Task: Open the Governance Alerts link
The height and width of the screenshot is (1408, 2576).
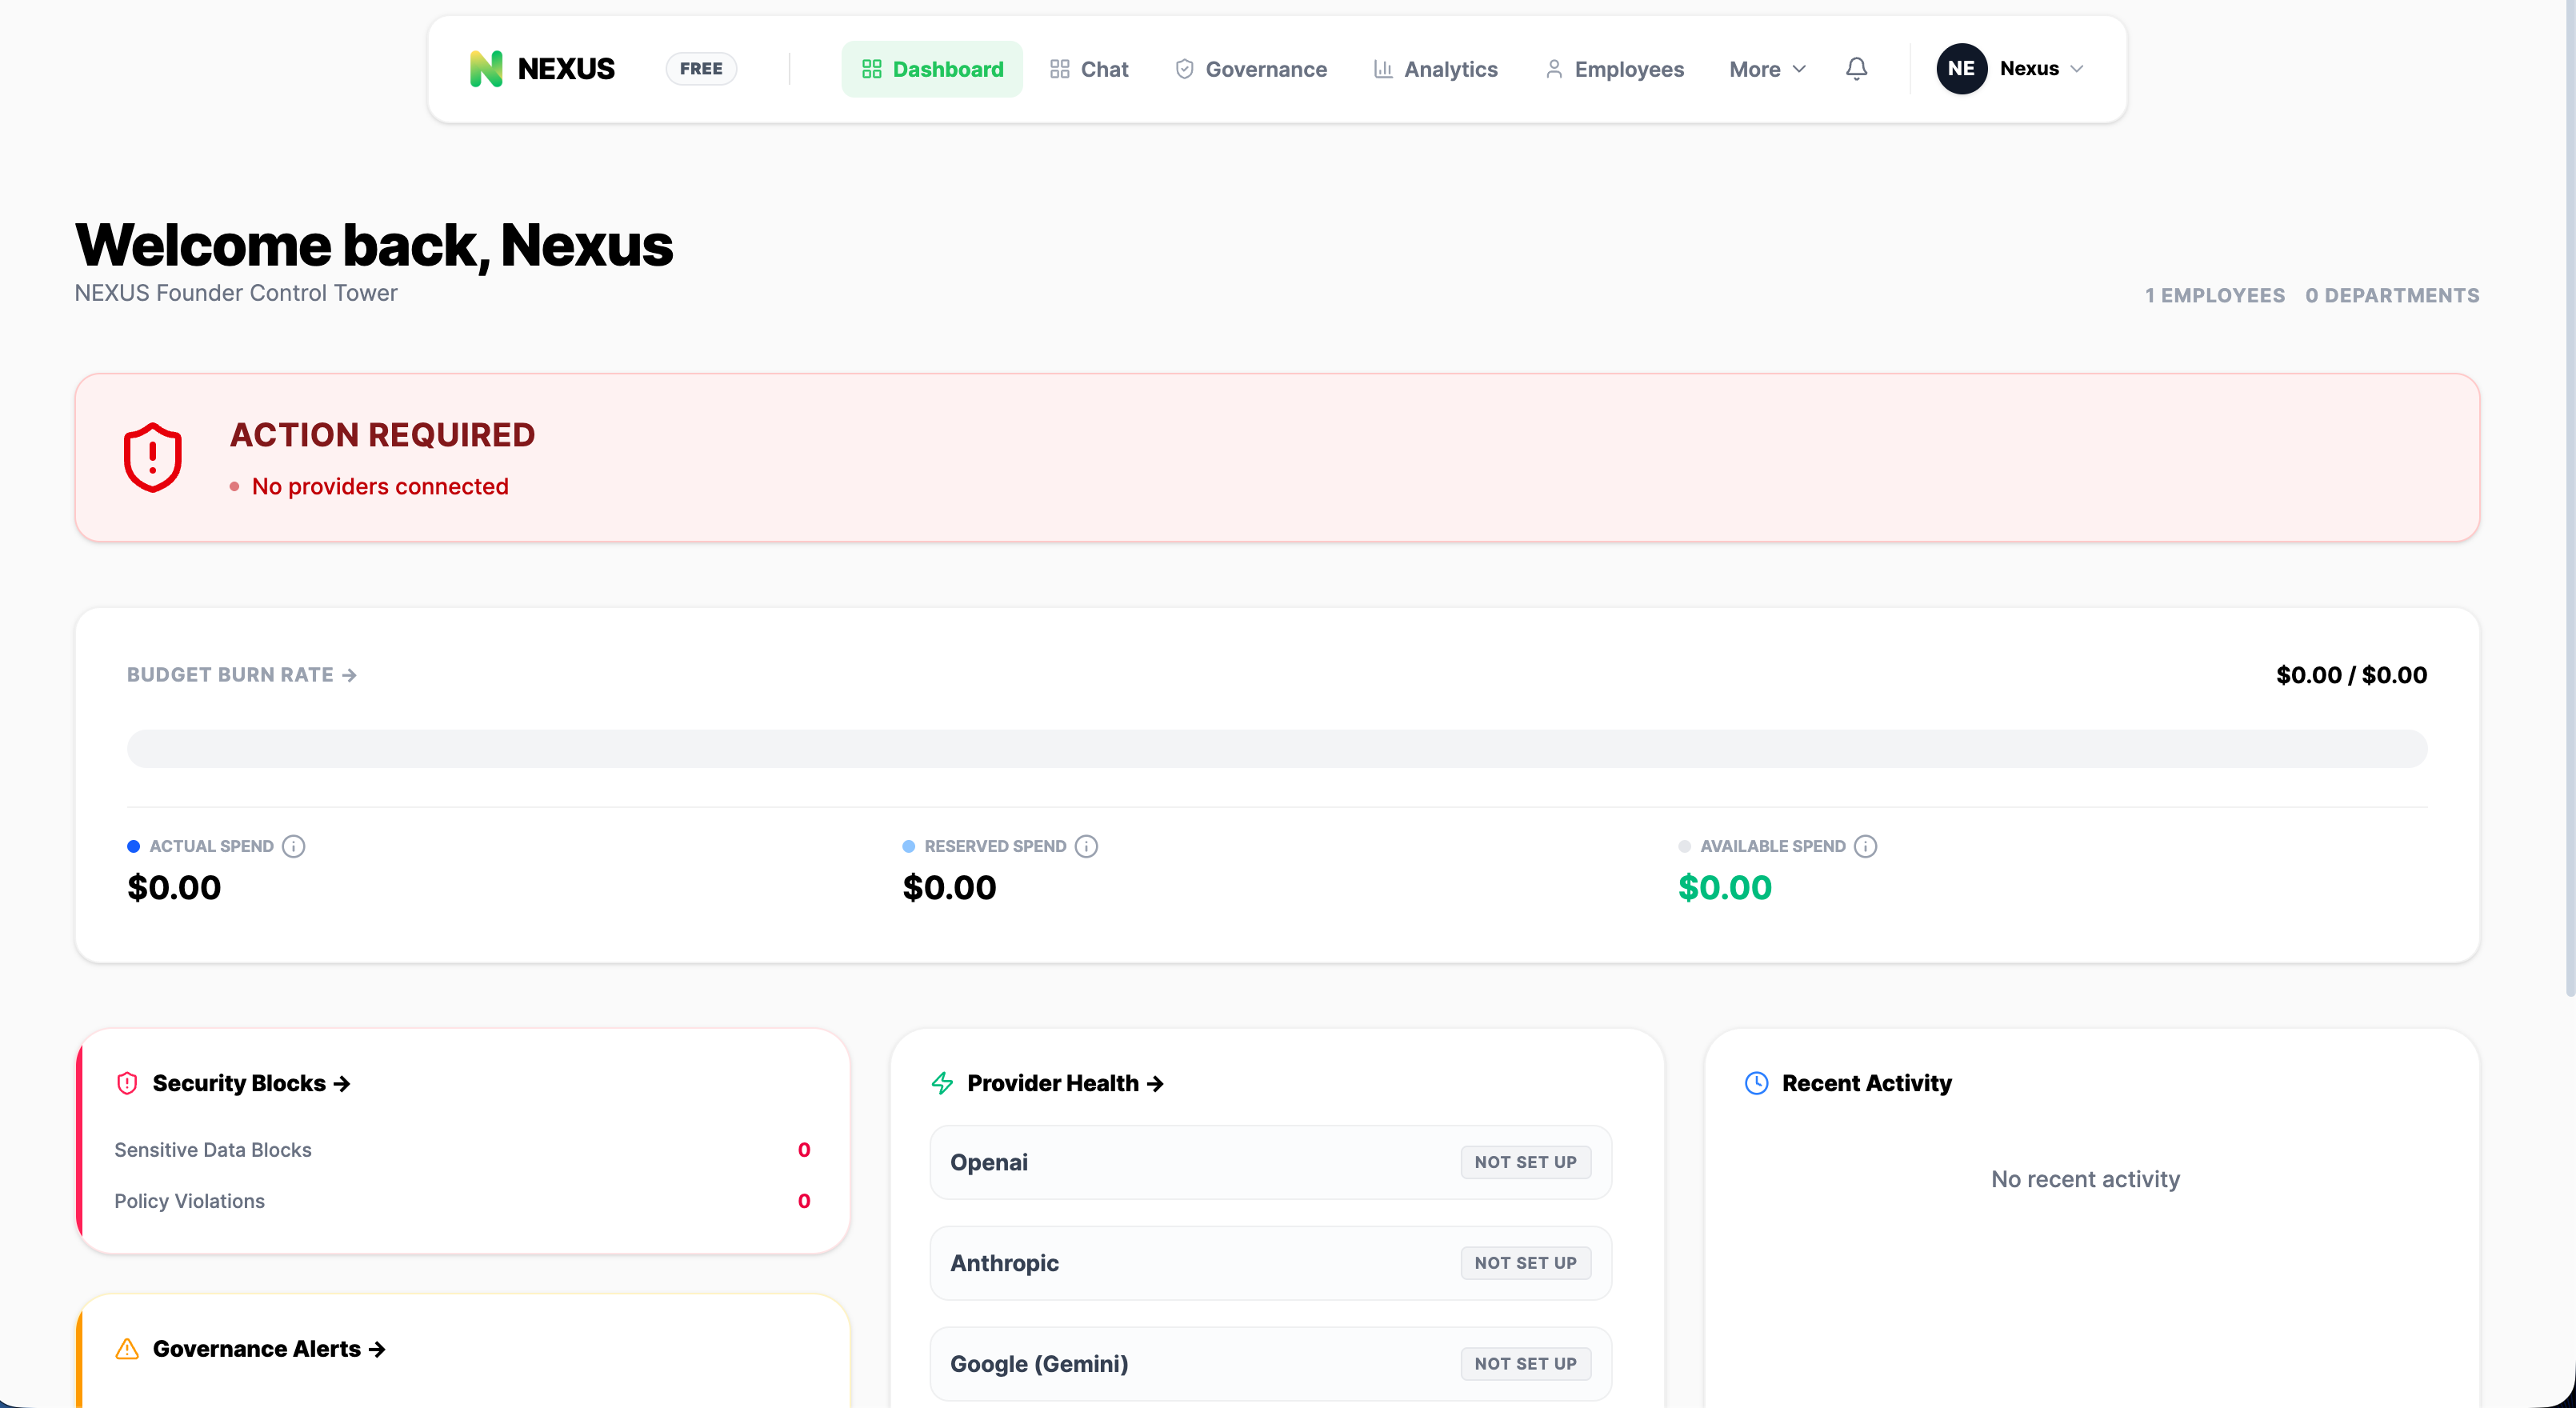Action: tap(269, 1349)
